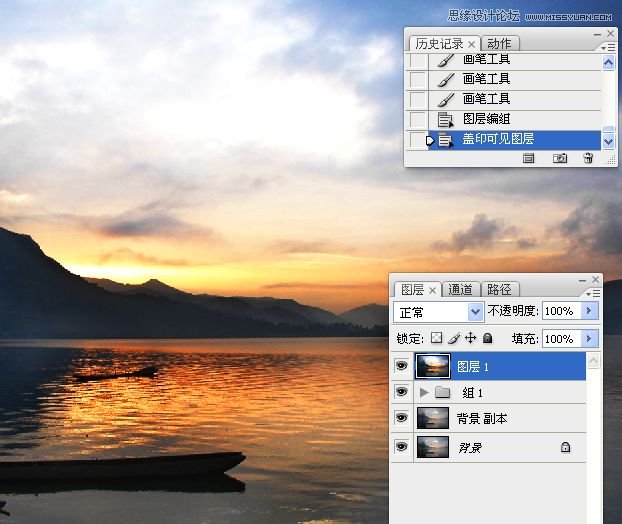Create new snapshot with camera icon
The width and height of the screenshot is (622, 524).
560,158
